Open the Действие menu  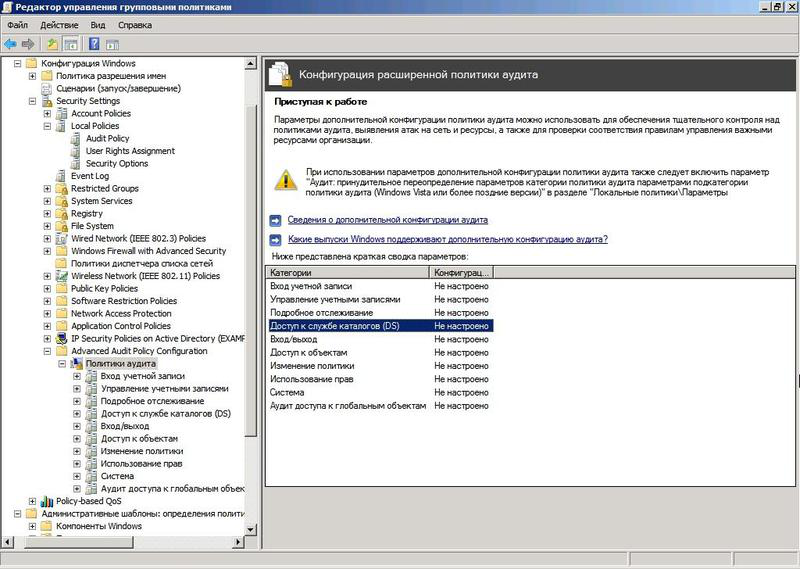59,25
